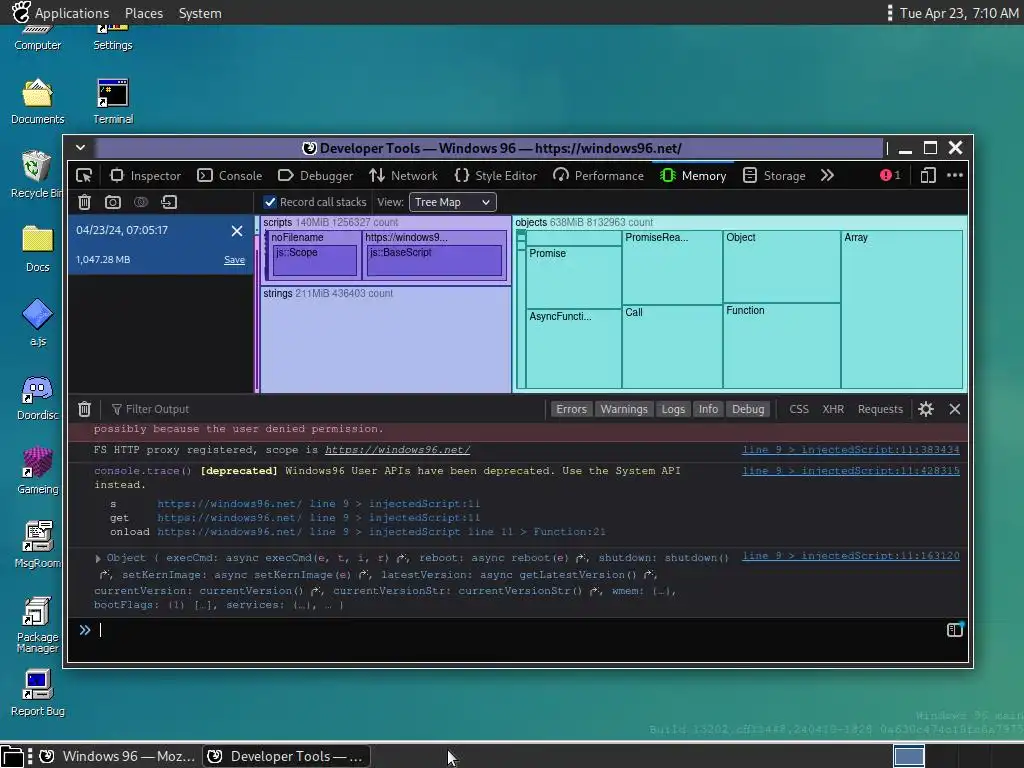
Task: Click the workspace switcher in taskbar
Action: pos(908,756)
